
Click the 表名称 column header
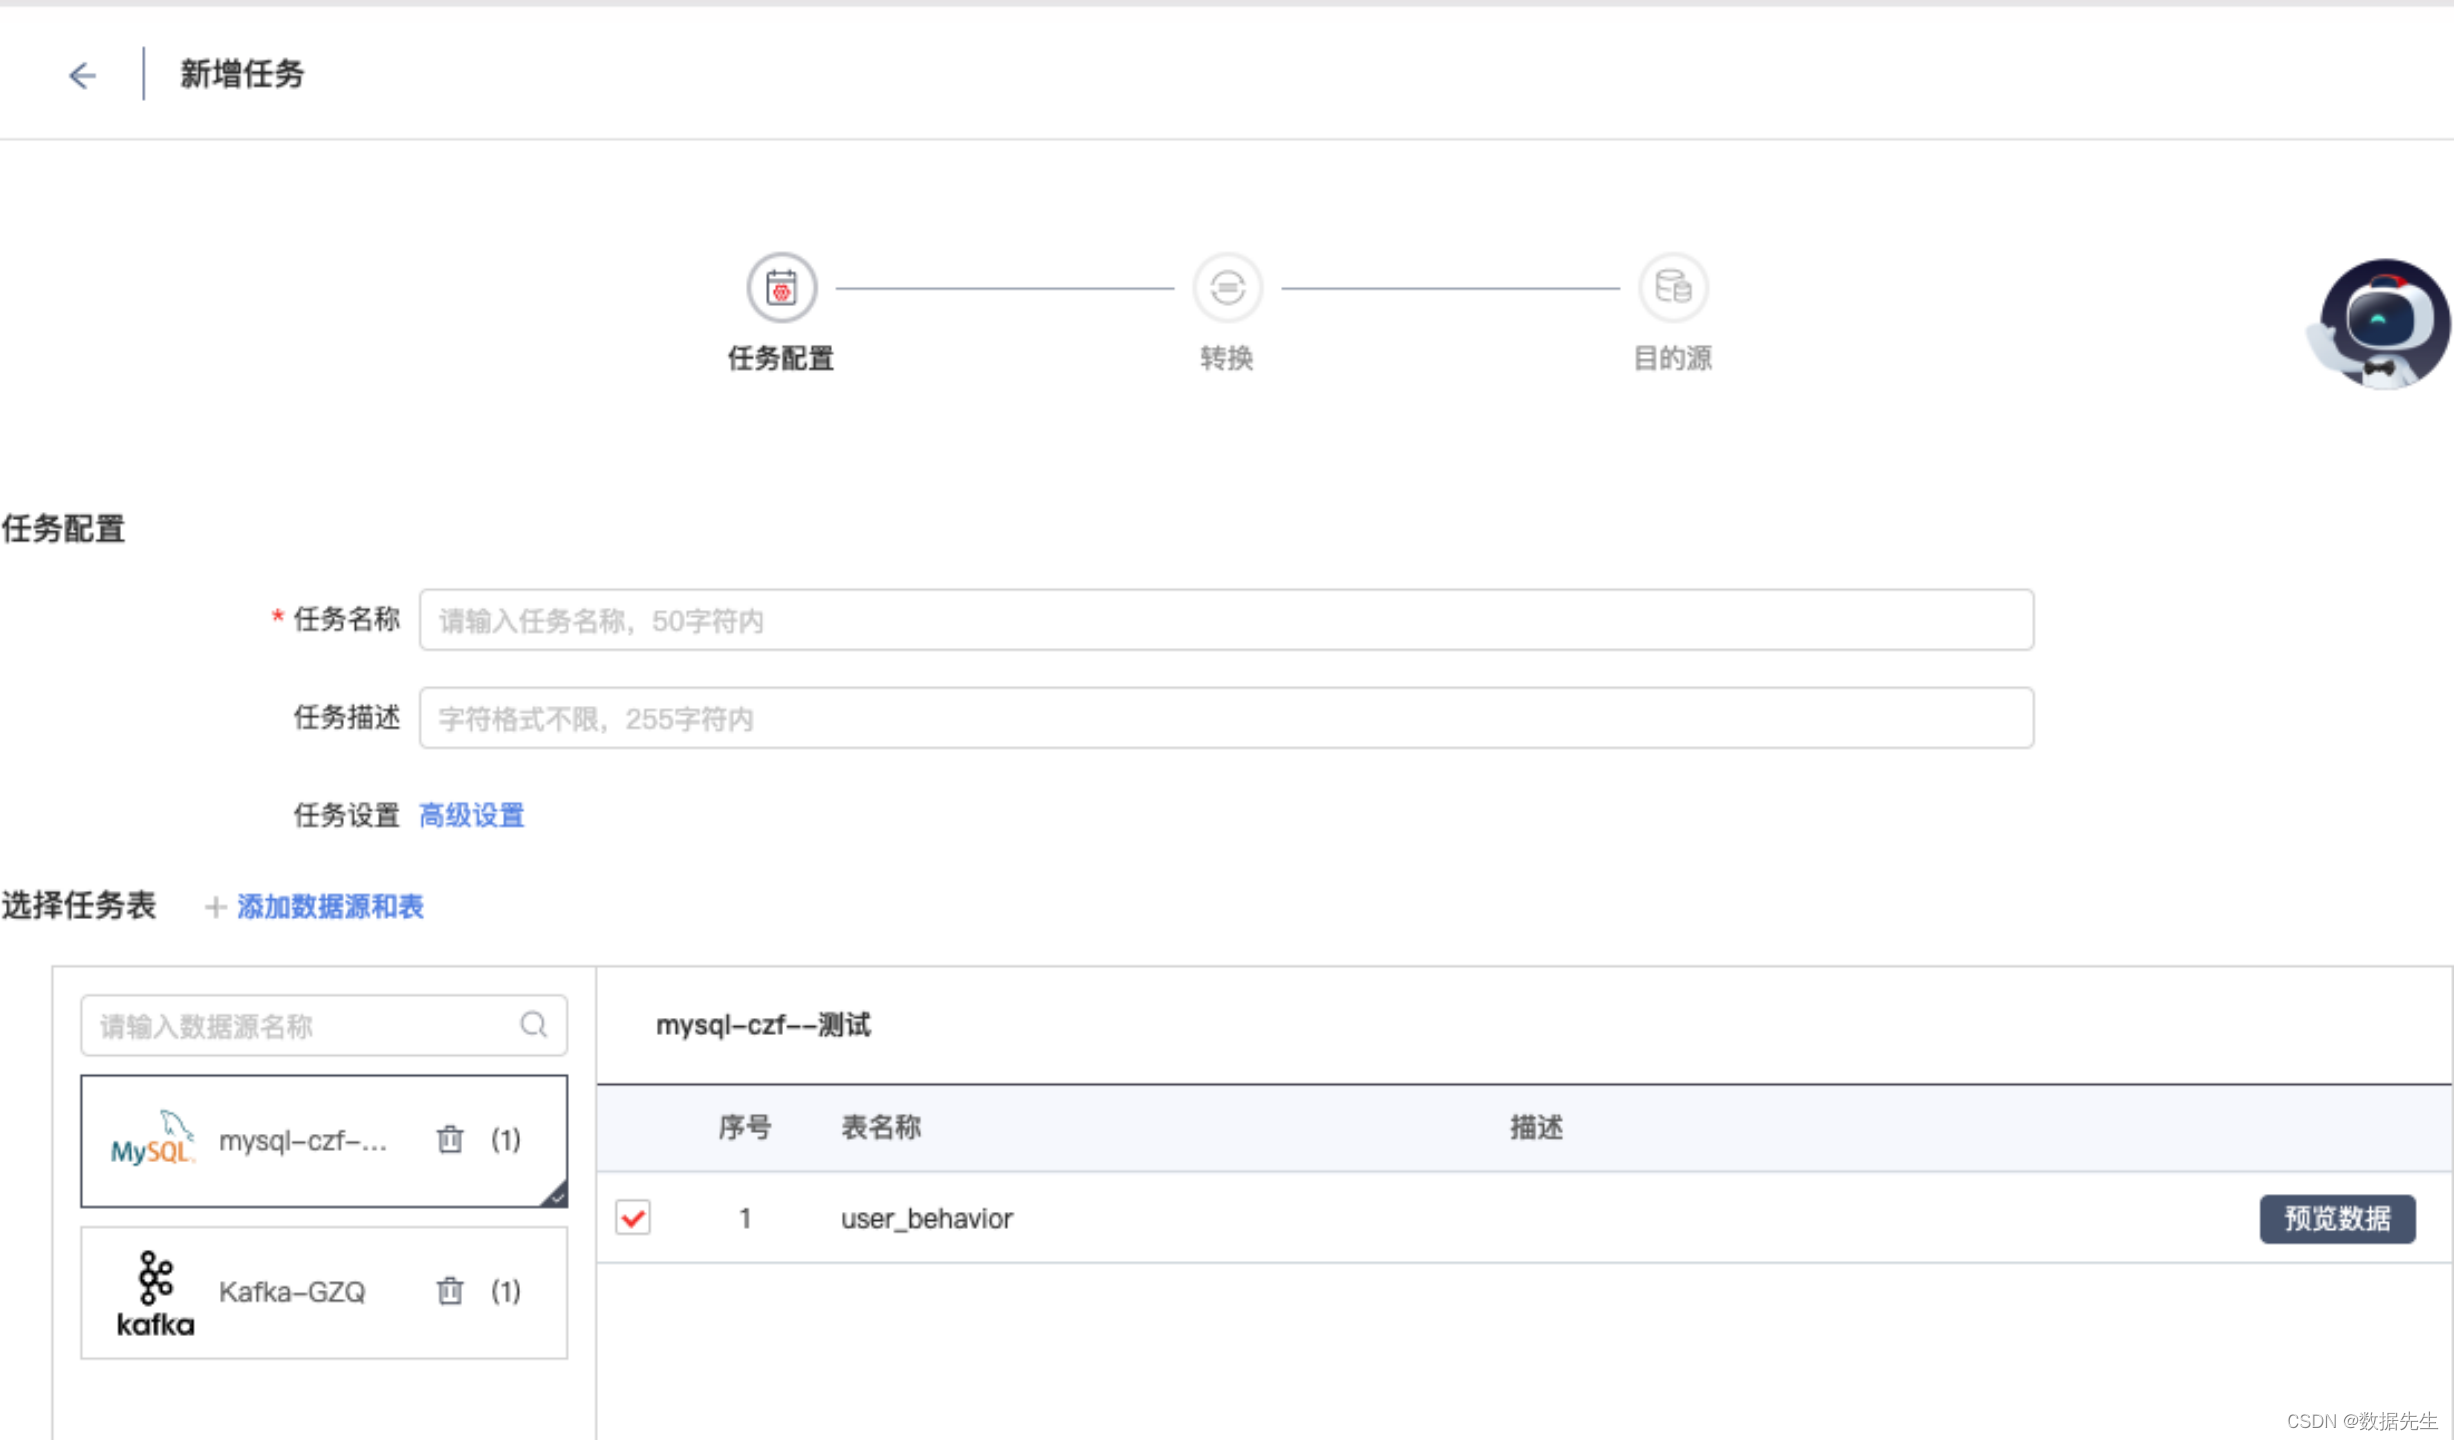(x=880, y=1127)
